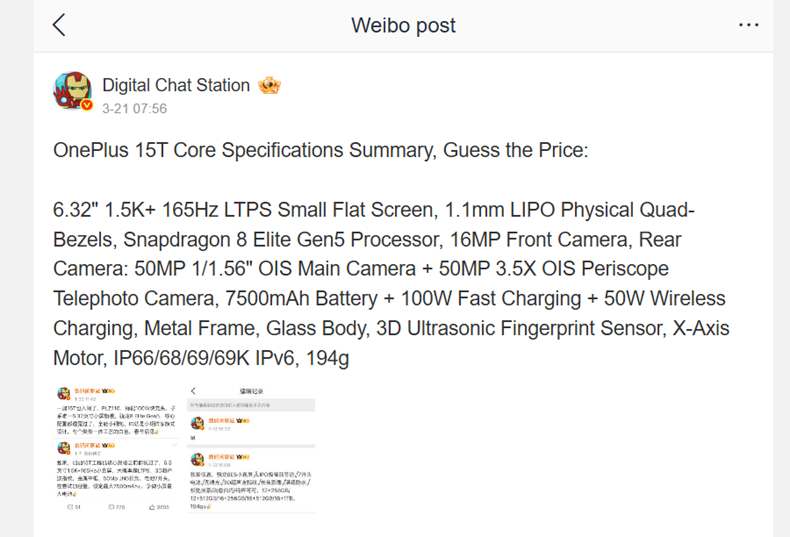Click Digital Chat Station's Iron Man avatar
This screenshot has height=537, width=790.
73,91
